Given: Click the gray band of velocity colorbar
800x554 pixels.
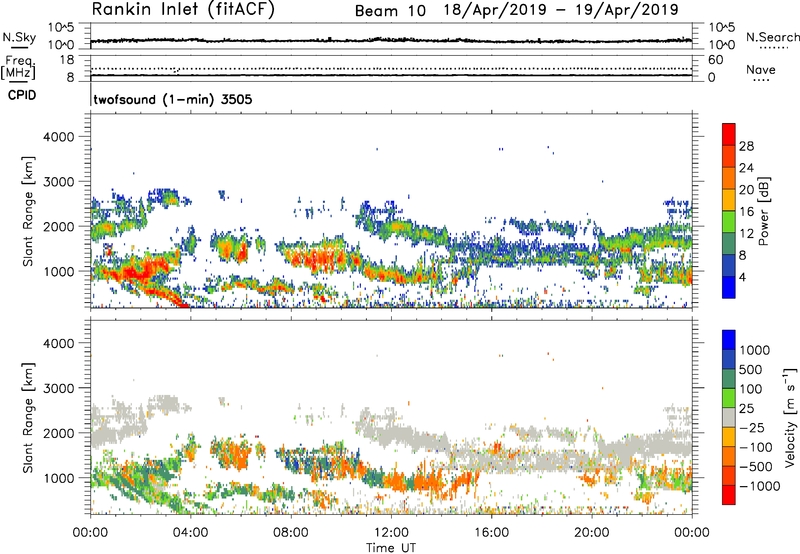Looking at the screenshot, I should pyautogui.click(x=729, y=417).
